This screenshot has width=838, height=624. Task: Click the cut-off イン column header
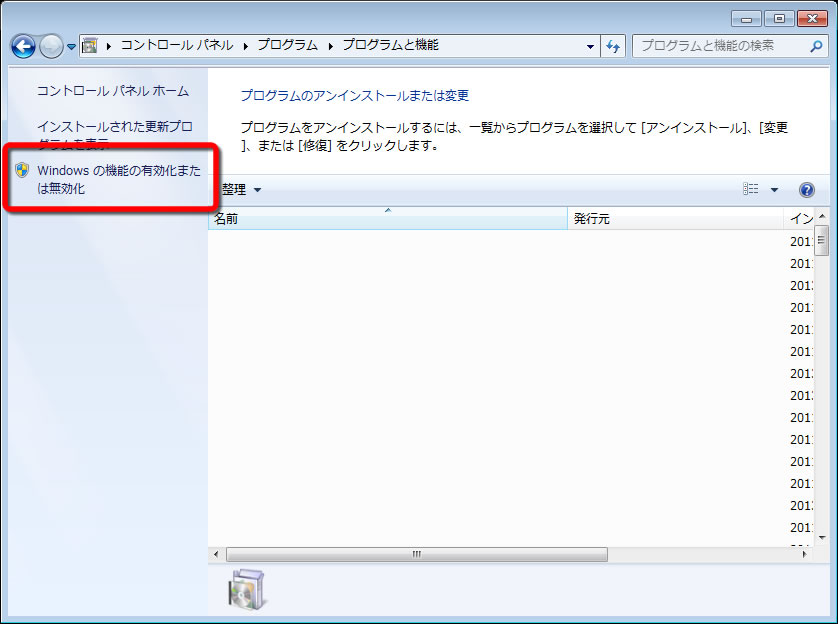click(799, 219)
